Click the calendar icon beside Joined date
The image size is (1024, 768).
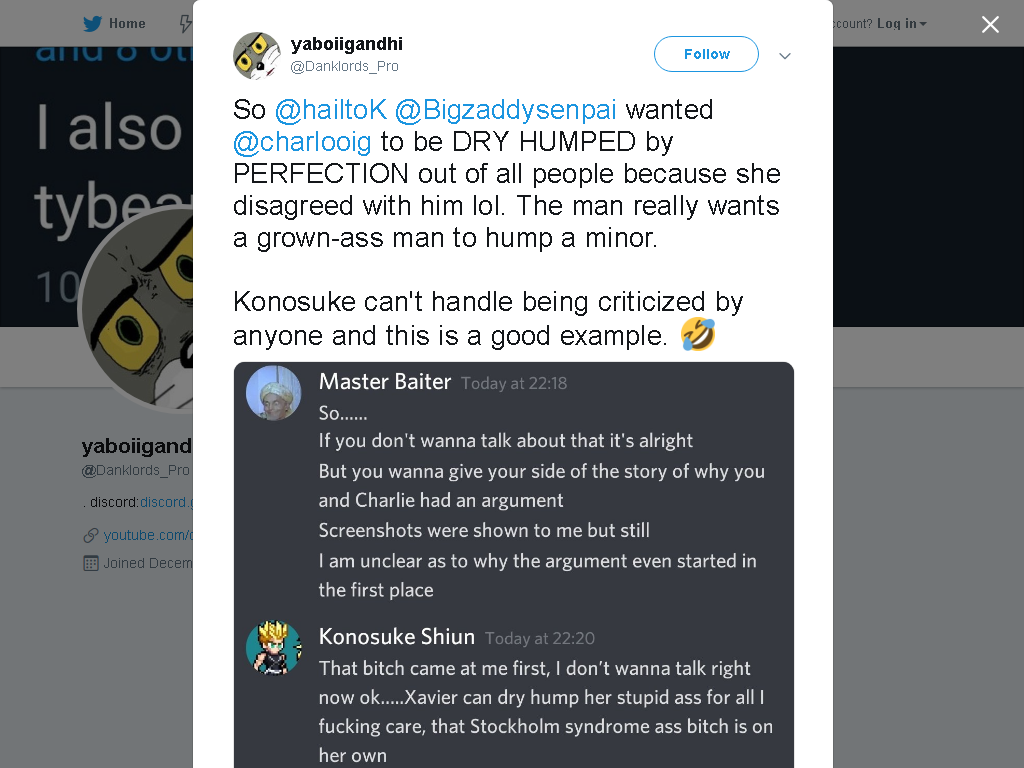pos(91,563)
